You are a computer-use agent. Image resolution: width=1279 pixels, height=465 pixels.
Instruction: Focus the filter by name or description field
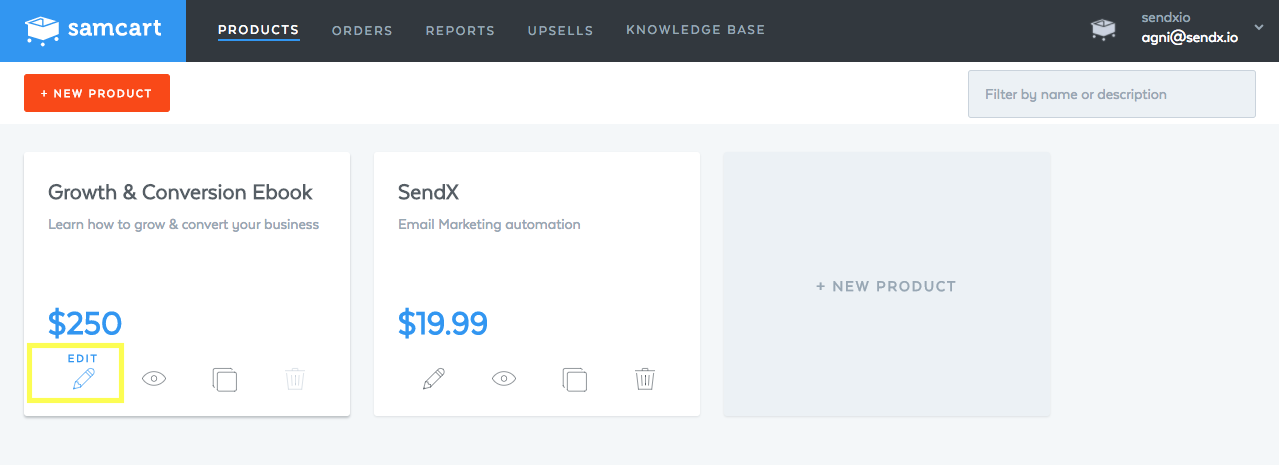(1111, 94)
